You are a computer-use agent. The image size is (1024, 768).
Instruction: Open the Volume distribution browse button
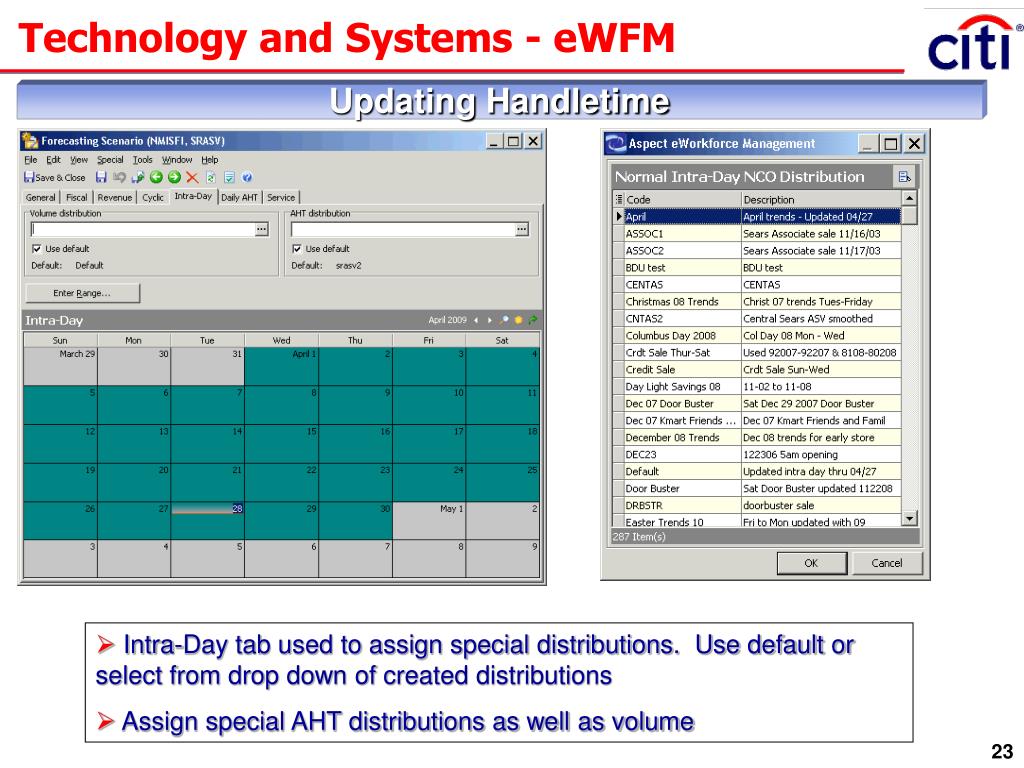click(262, 229)
